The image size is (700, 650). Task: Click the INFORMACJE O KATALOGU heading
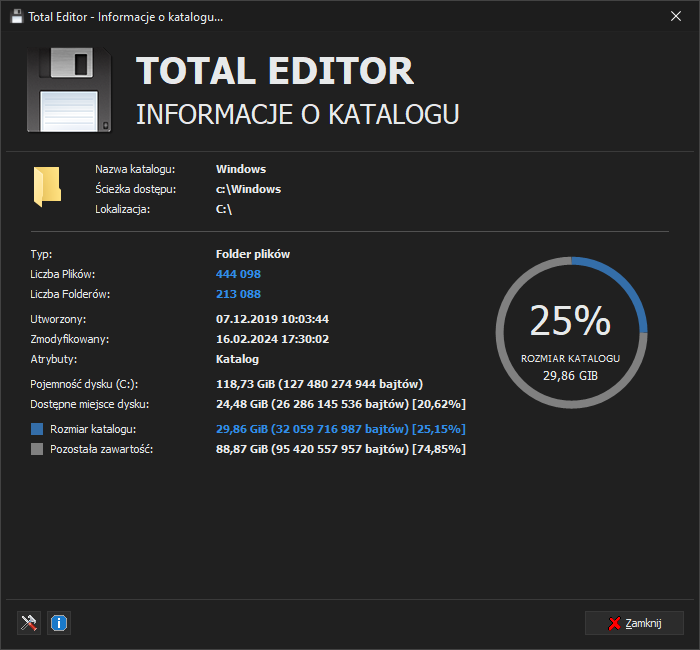297,114
